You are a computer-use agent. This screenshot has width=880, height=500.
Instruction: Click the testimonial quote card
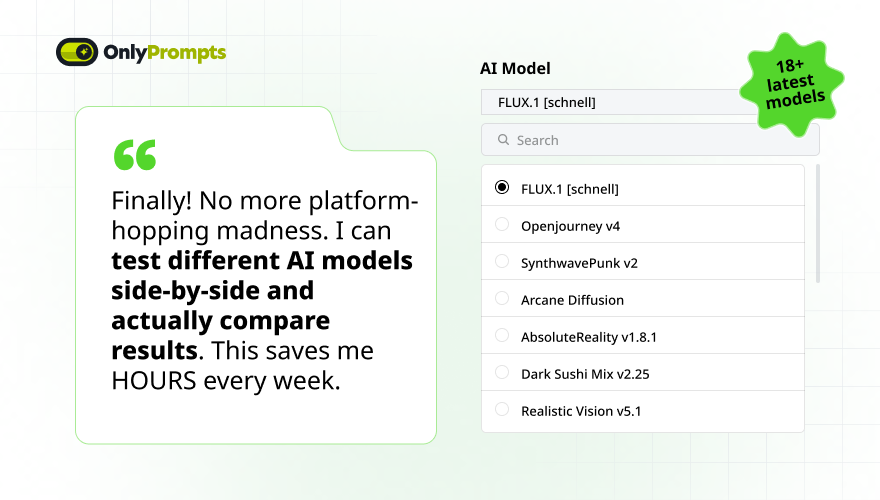click(x=256, y=275)
